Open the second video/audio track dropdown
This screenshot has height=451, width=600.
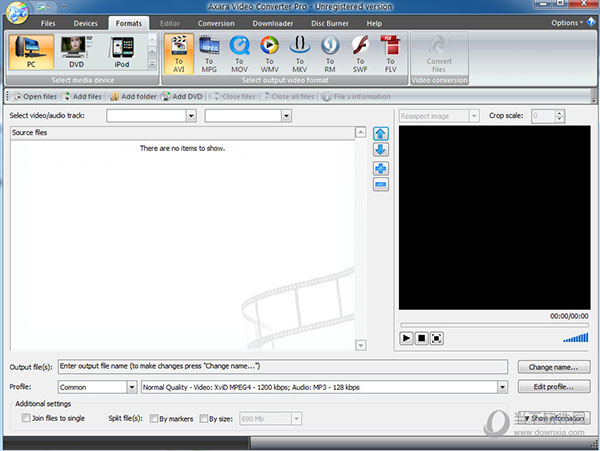[286, 116]
